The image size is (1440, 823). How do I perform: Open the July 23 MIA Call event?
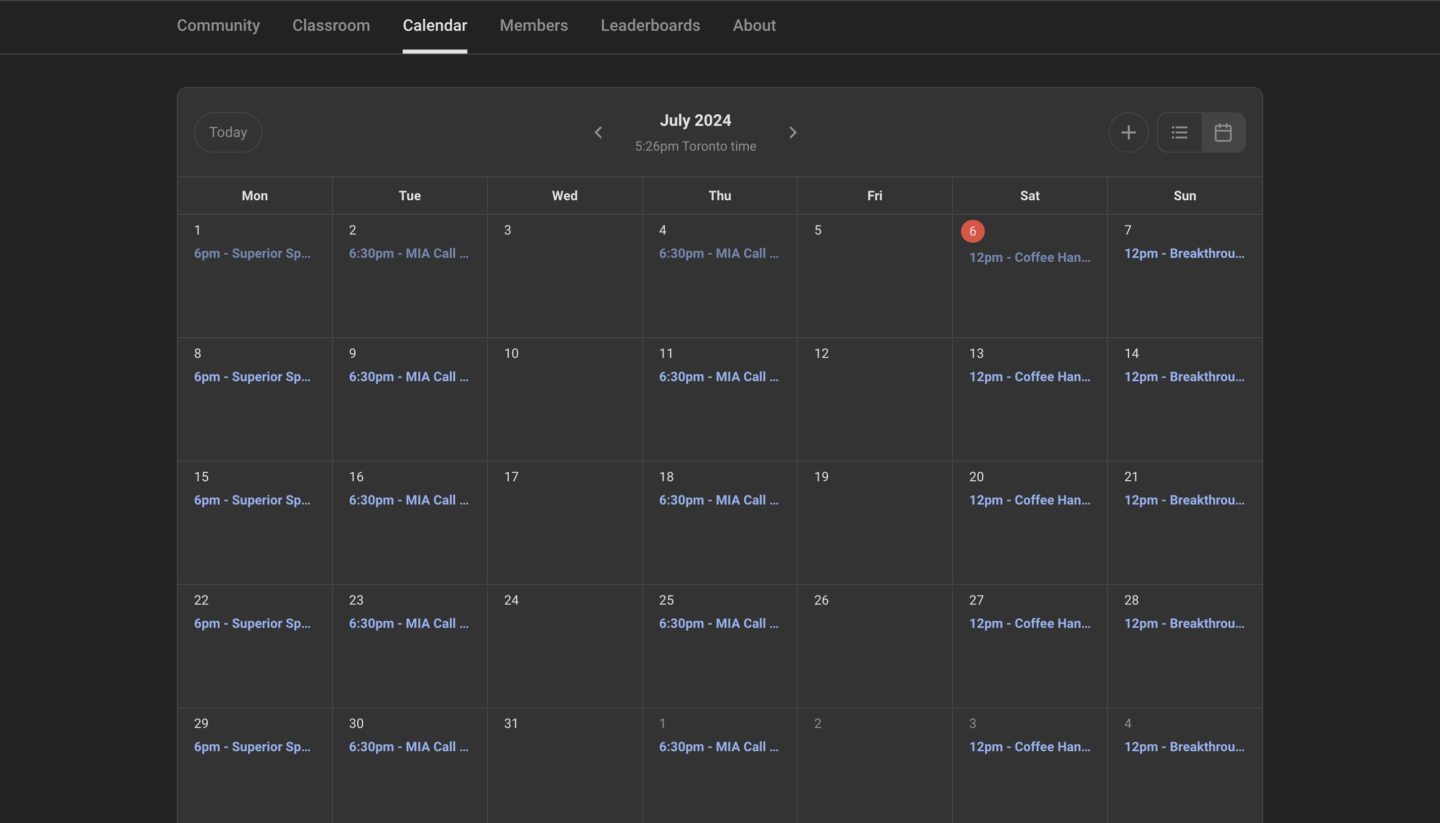point(409,624)
